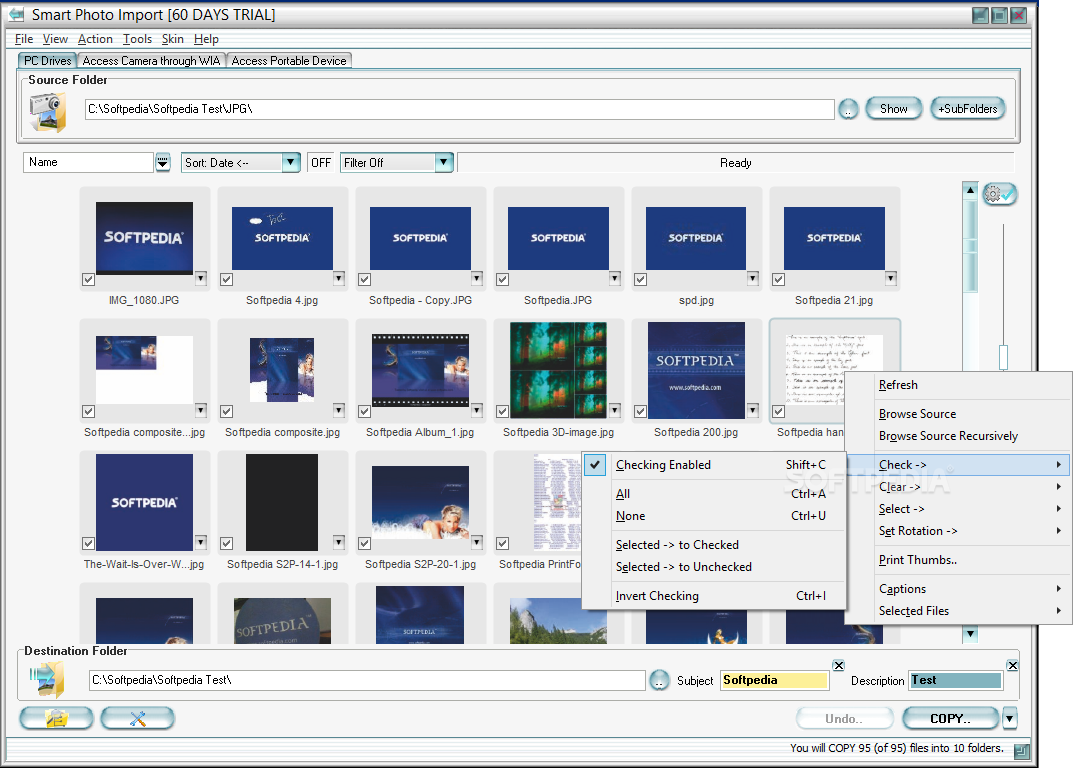Screen dimensions: 1073x768
Task: Click the Show button
Action: point(894,109)
